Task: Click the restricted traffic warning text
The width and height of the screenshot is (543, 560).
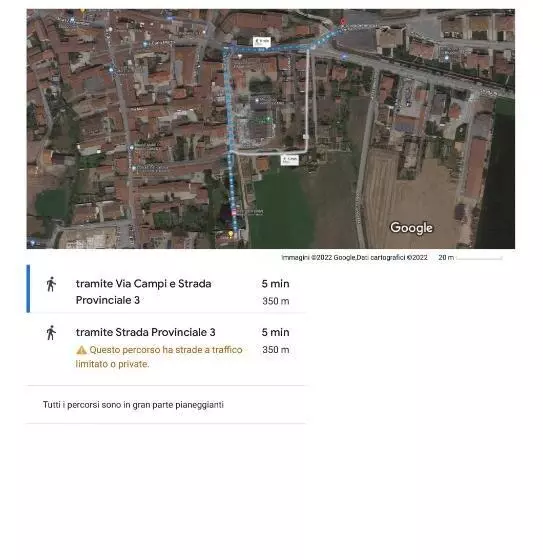Action: (x=159, y=357)
